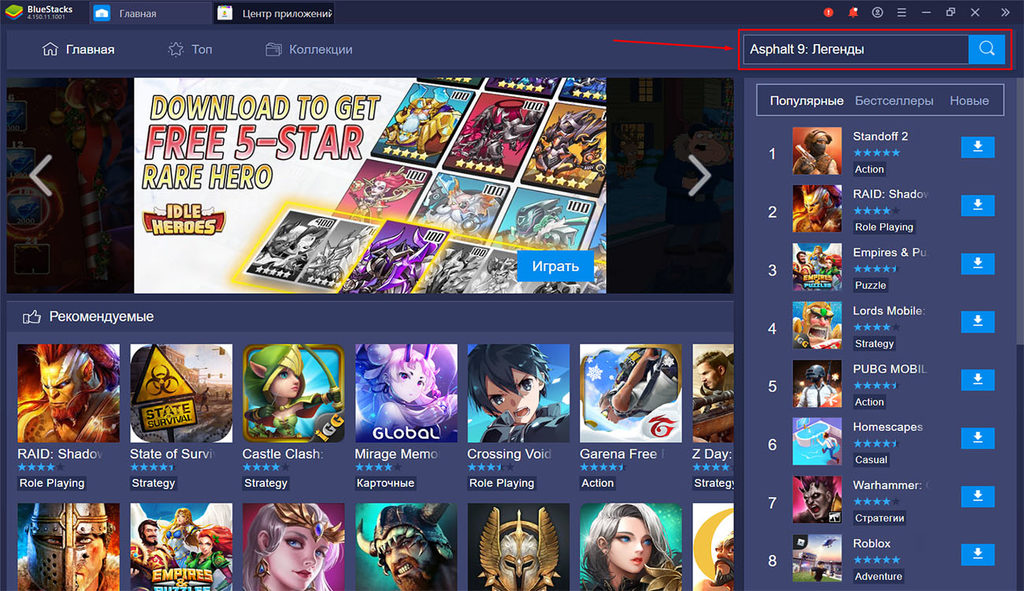Open the account profile icon
The image size is (1024, 591).
pos(877,12)
